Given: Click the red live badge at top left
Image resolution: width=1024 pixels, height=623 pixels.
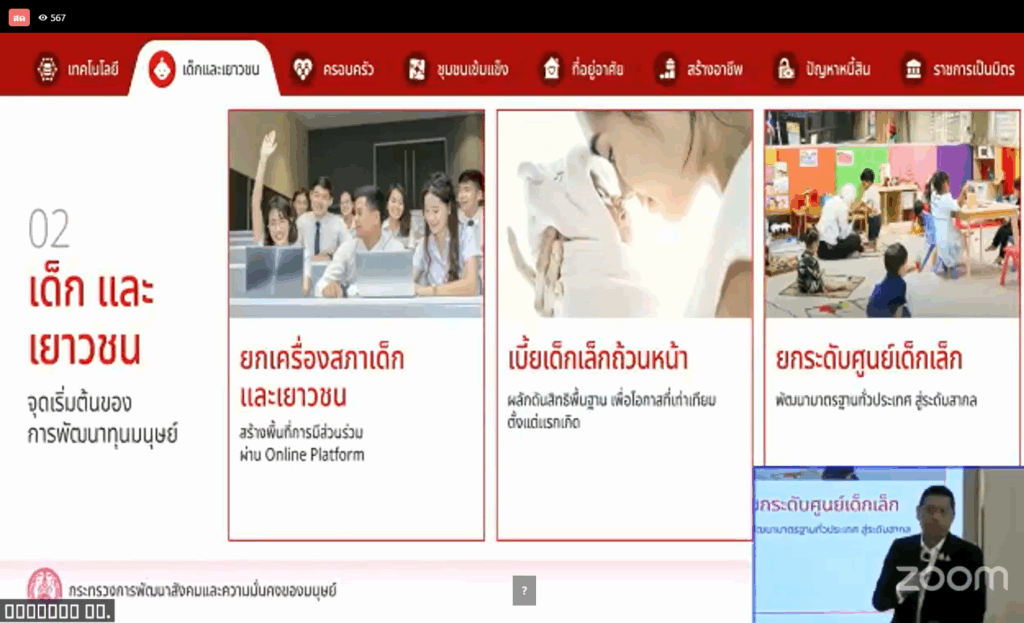Looking at the screenshot, I should pyautogui.click(x=19, y=17).
